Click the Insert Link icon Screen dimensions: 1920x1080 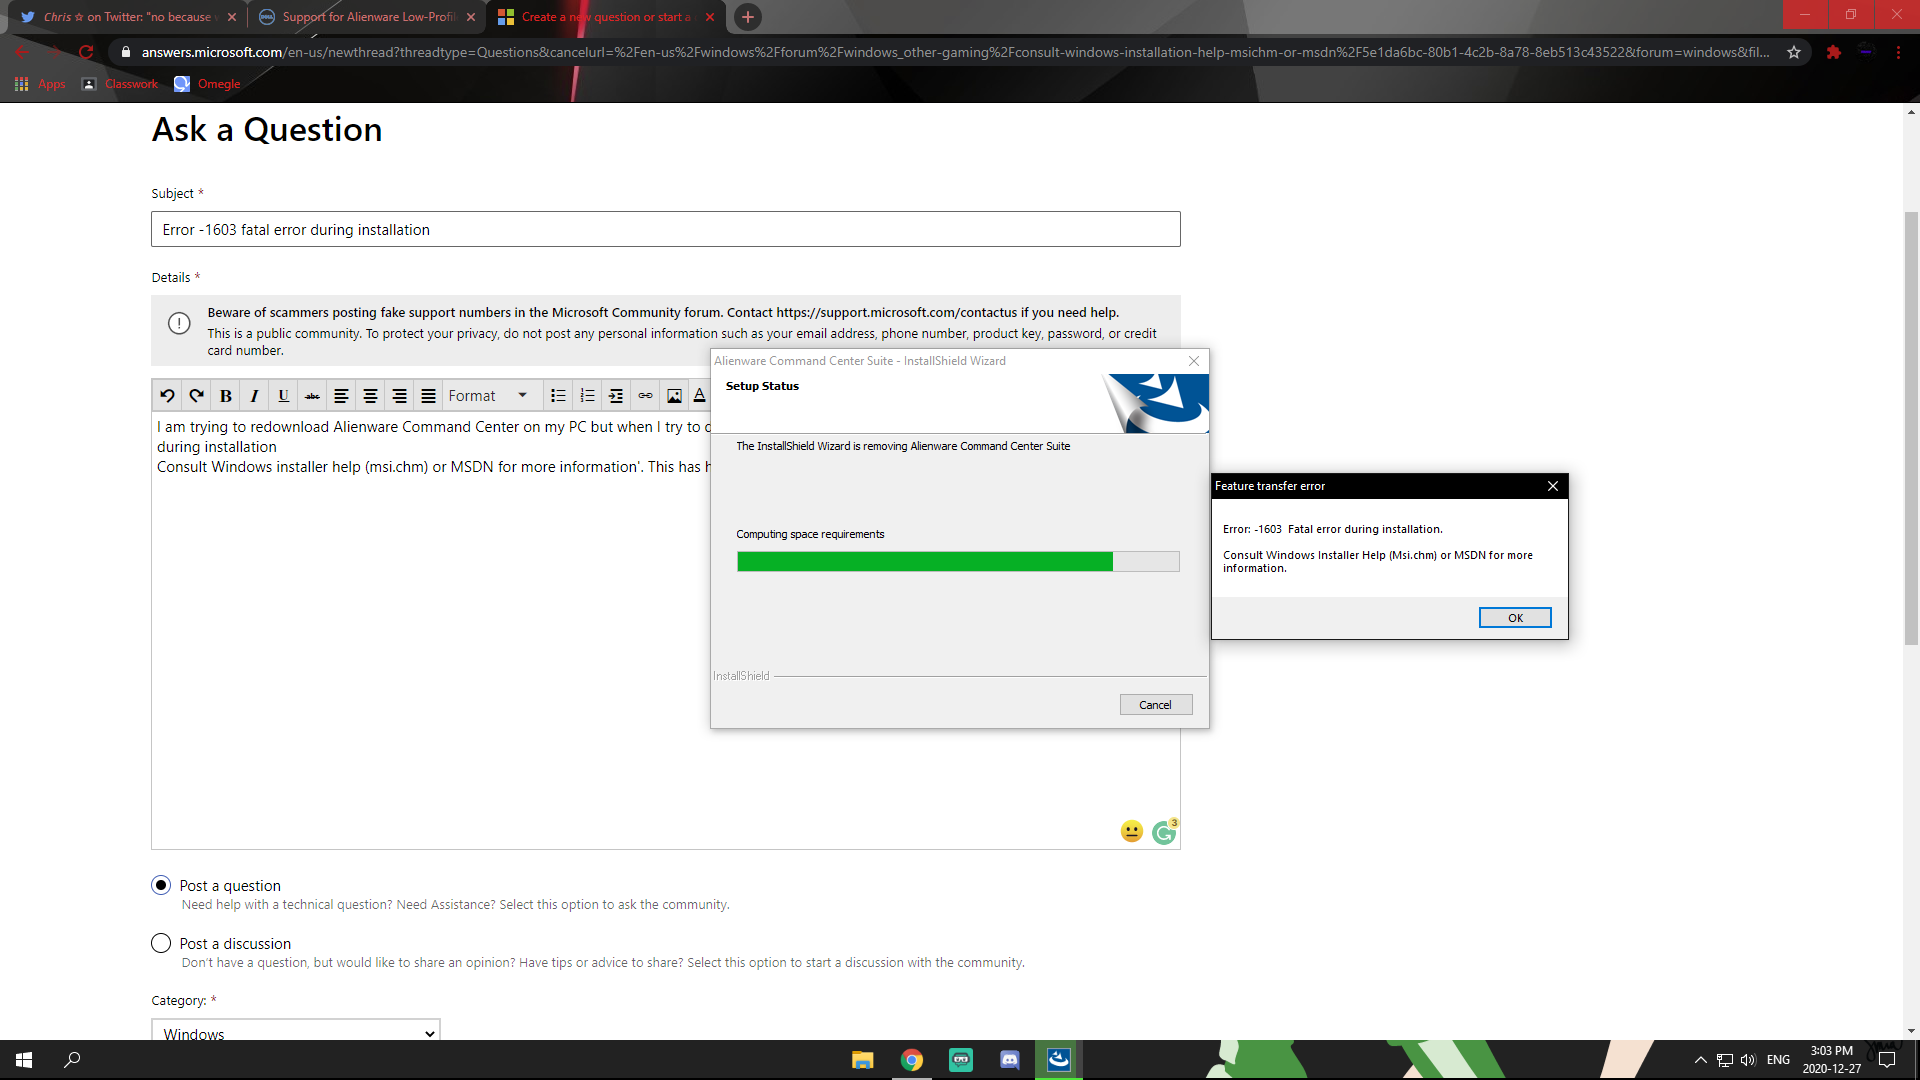point(645,397)
